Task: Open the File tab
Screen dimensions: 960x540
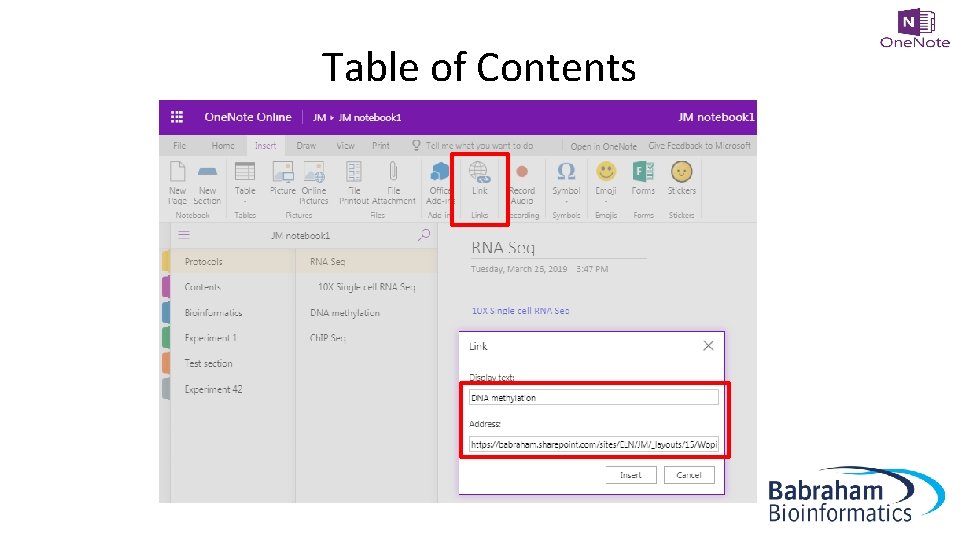Action: (179, 146)
